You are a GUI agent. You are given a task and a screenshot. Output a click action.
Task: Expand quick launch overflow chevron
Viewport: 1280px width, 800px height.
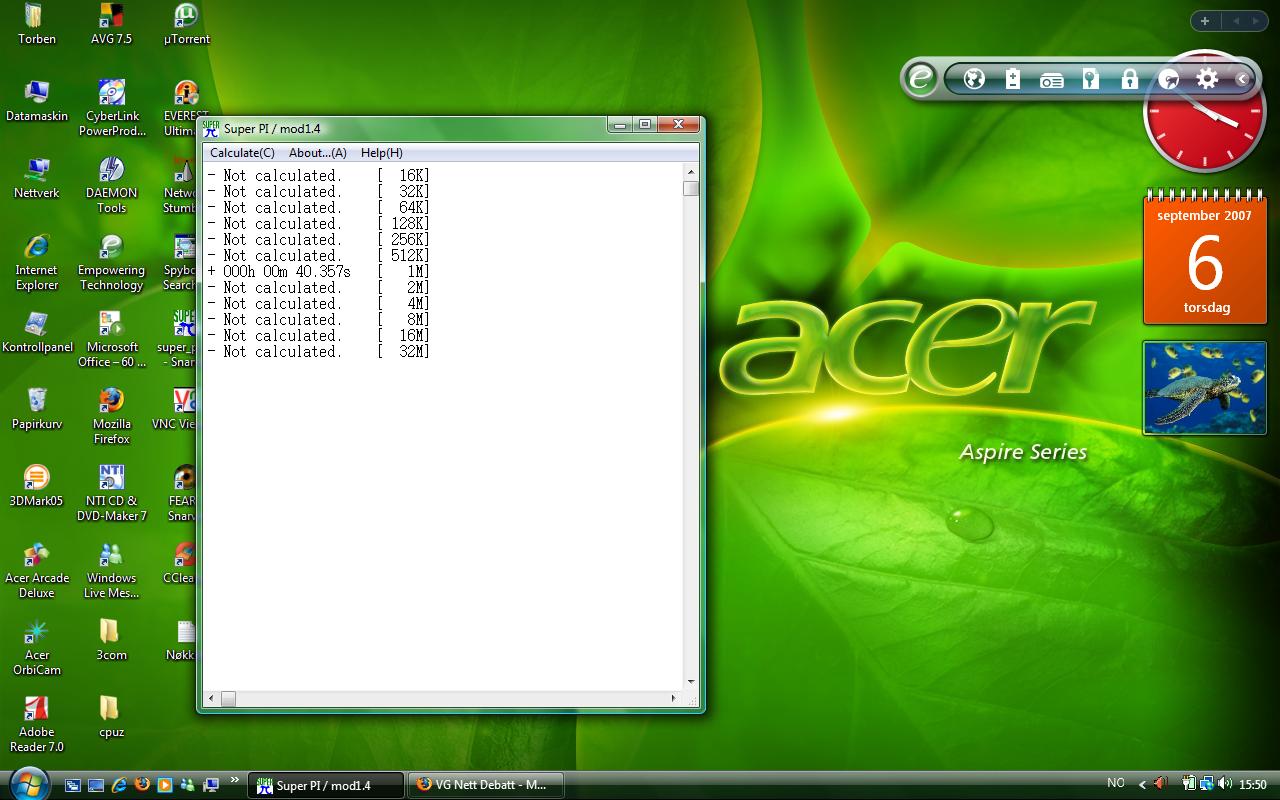(x=235, y=780)
